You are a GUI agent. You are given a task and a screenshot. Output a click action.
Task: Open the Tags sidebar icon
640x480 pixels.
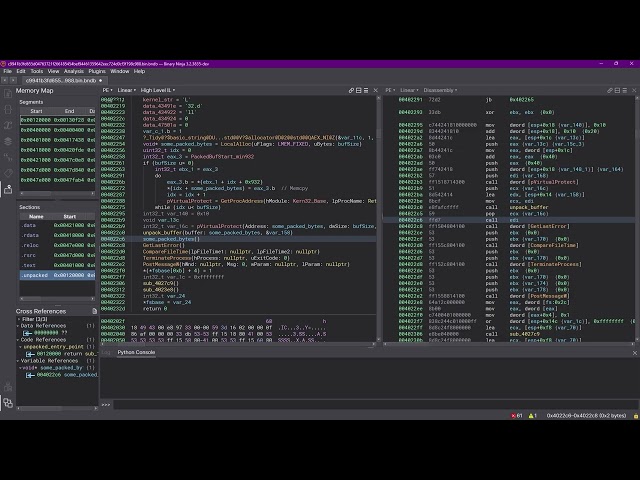point(8,173)
